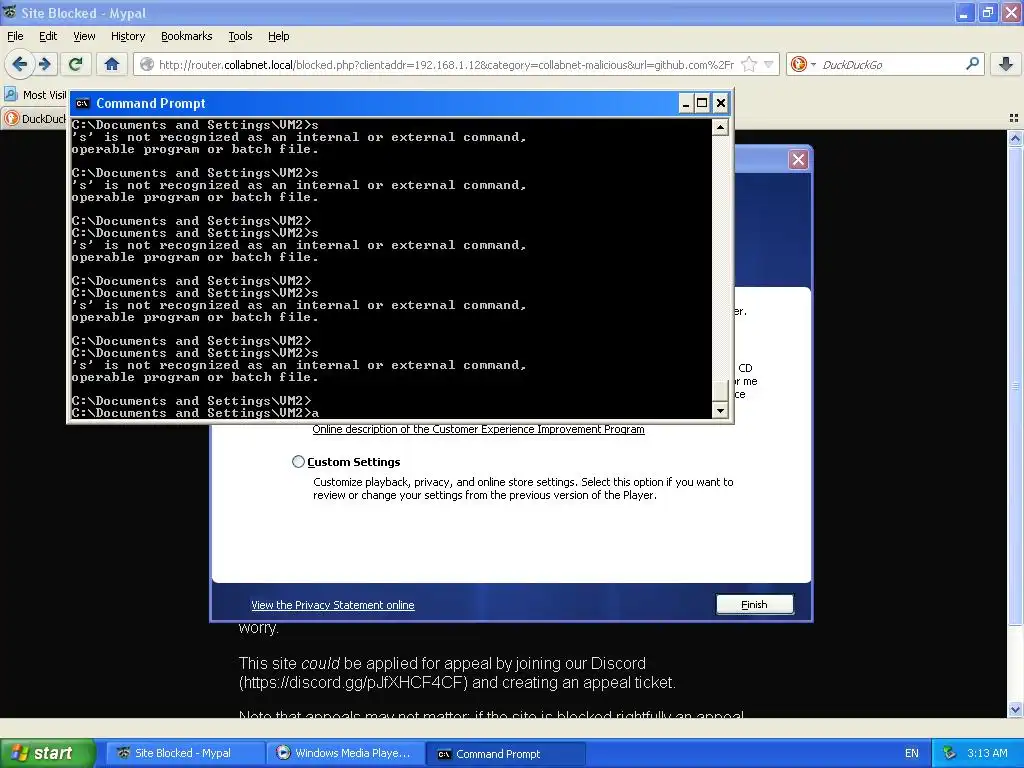Open the search engine selector dropdown
The width and height of the screenshot is (1024, 768).
tap(803, 64)
